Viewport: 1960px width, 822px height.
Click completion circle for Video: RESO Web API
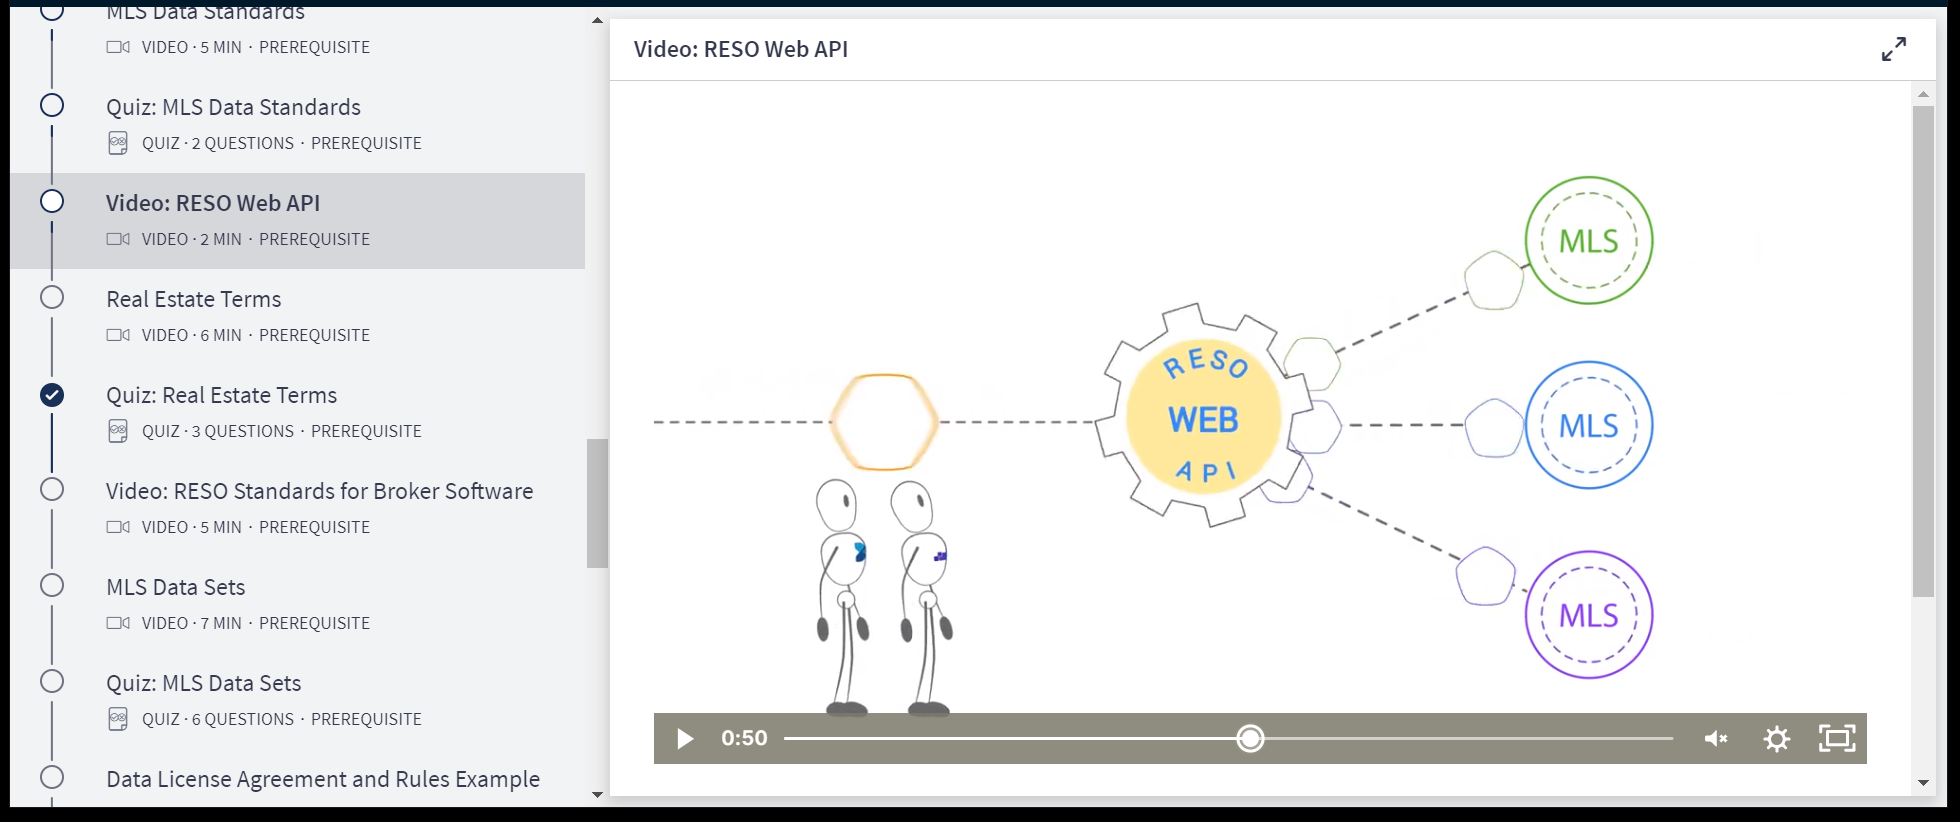coord(52,201)
